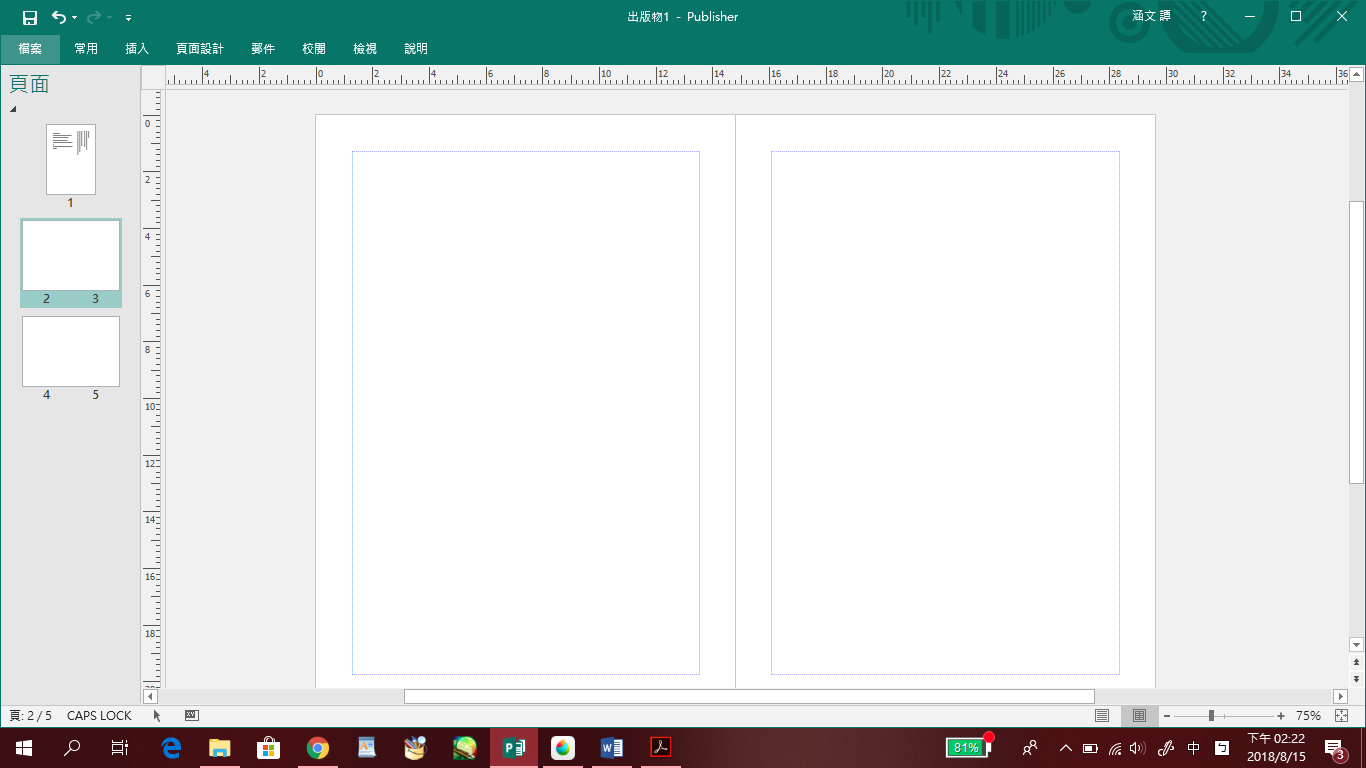Switch to single-page view in status bar

1102,716
